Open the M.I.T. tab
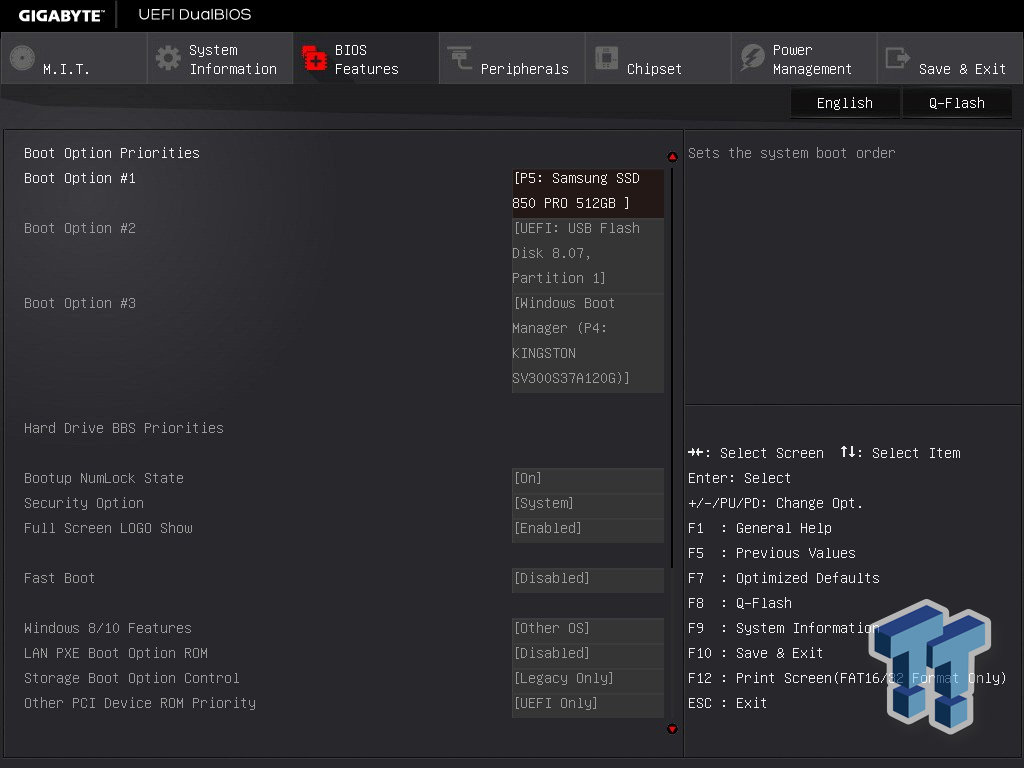This screenshot has width=1024, height=768. point(74,58)
